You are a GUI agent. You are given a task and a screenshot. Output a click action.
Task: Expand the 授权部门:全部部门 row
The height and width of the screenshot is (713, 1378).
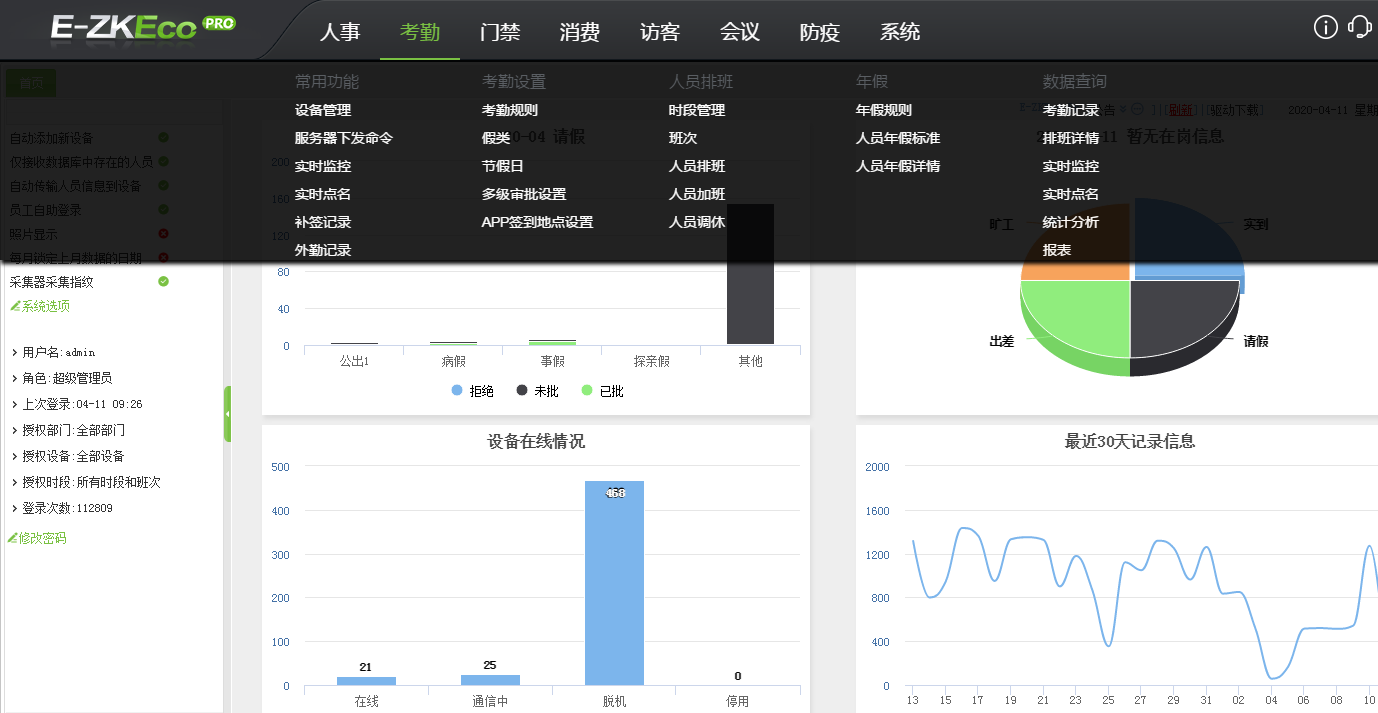(69, 430)
